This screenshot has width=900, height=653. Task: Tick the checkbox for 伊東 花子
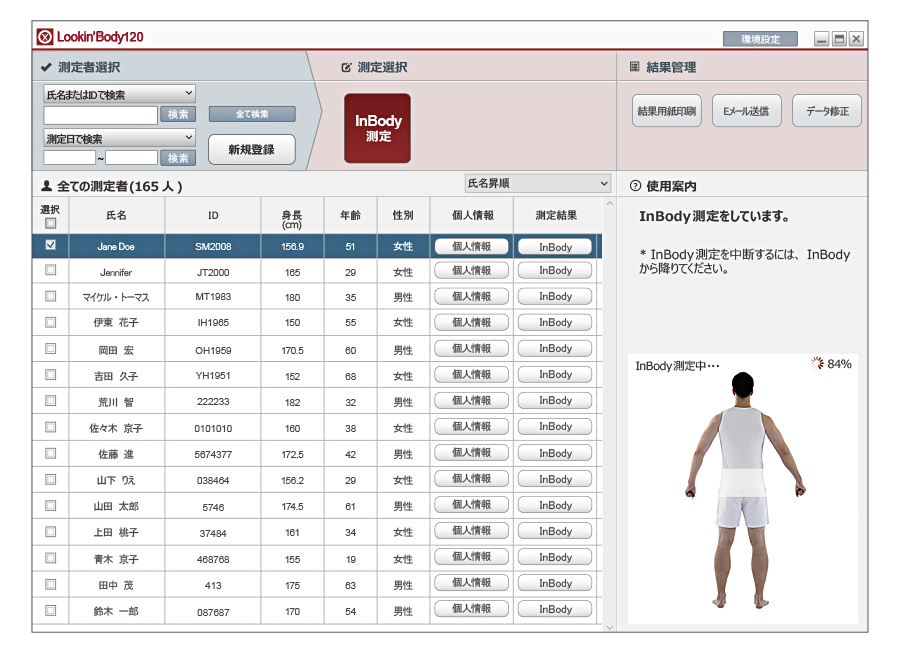[x=51, y=322]
